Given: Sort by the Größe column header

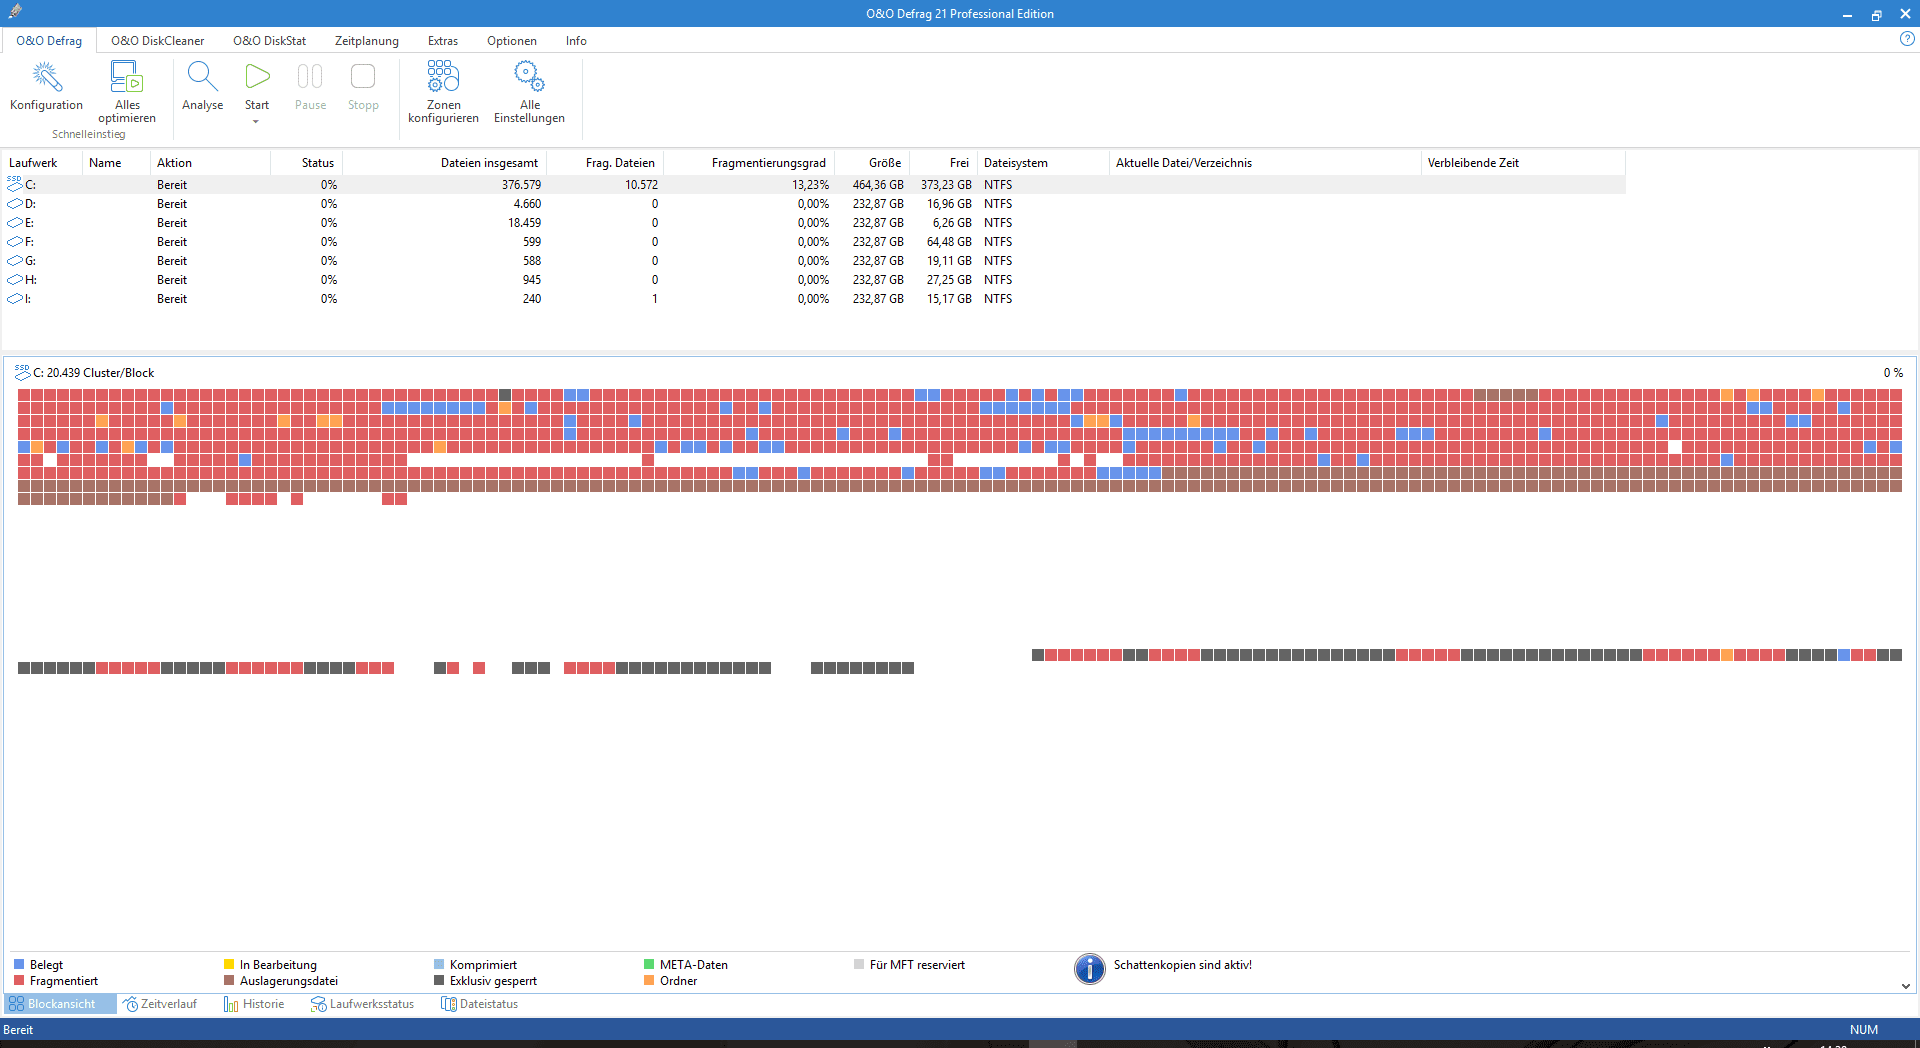Looking at the screenshot, I should (872, 163).
